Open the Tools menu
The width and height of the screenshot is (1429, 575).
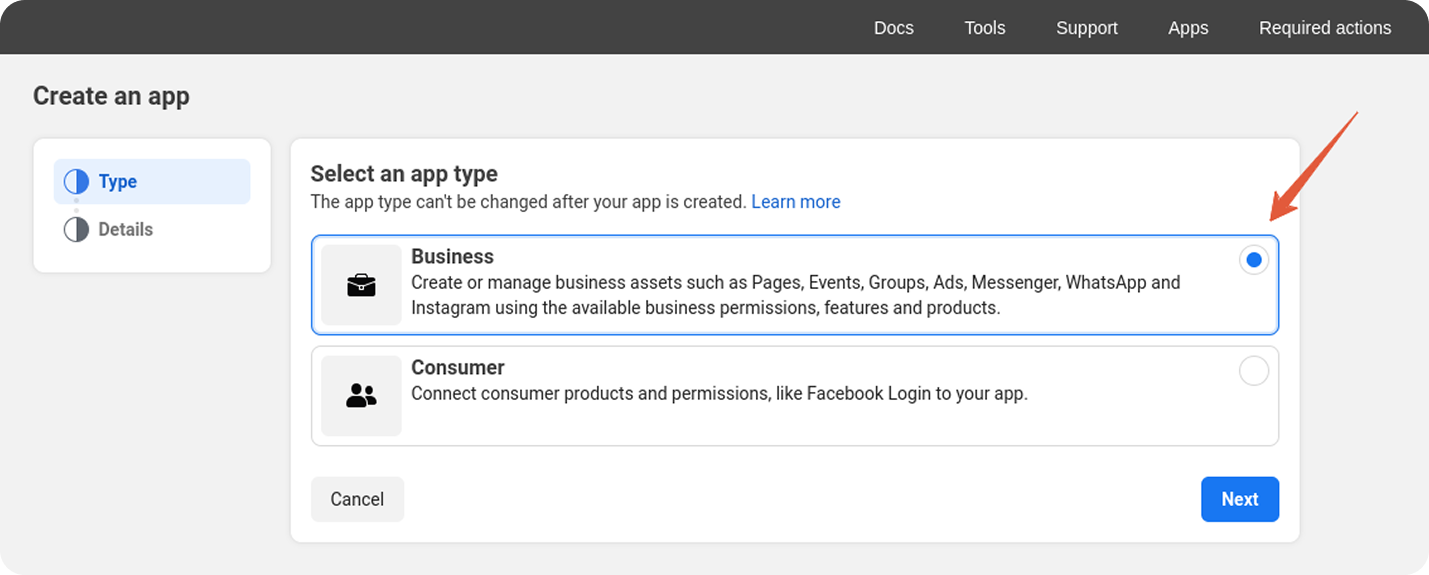[x=985, y=28]
